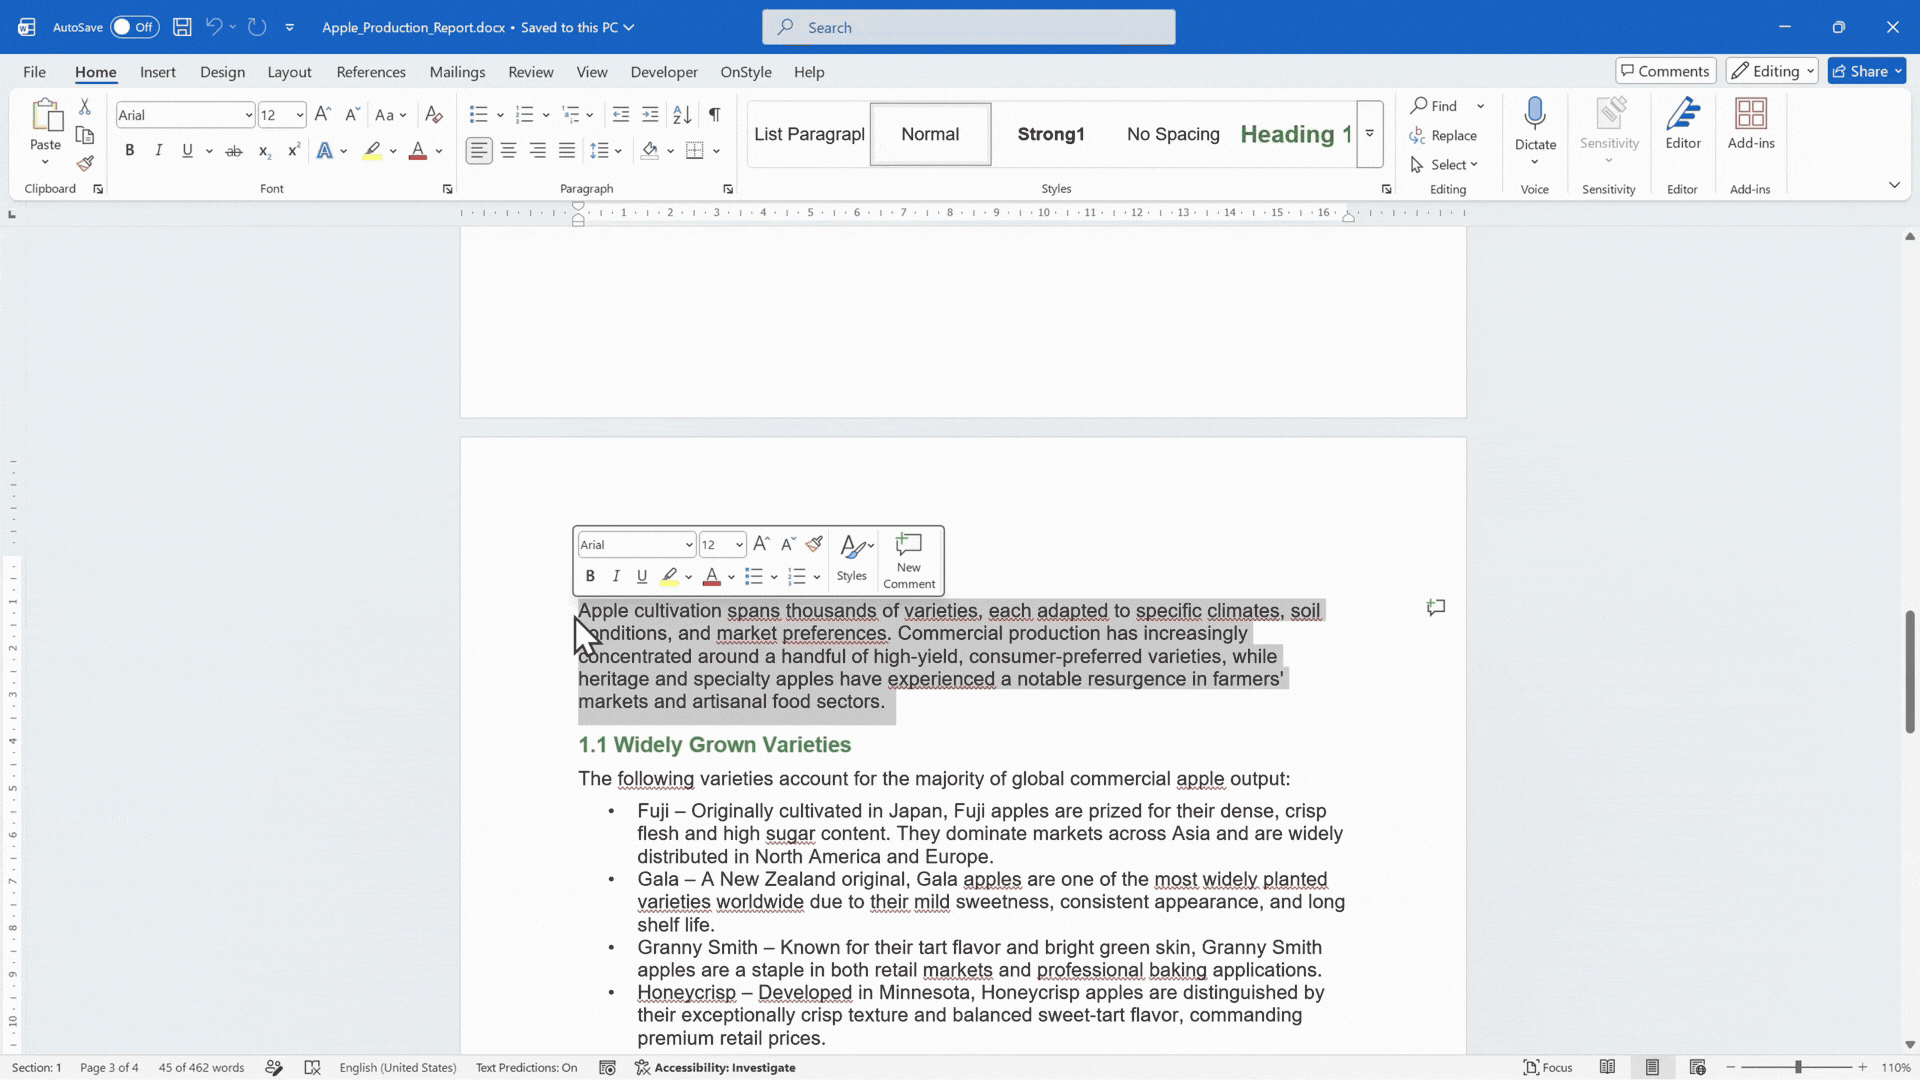Toggle Center alignment in Paragraph group

(x=508, y=151)
